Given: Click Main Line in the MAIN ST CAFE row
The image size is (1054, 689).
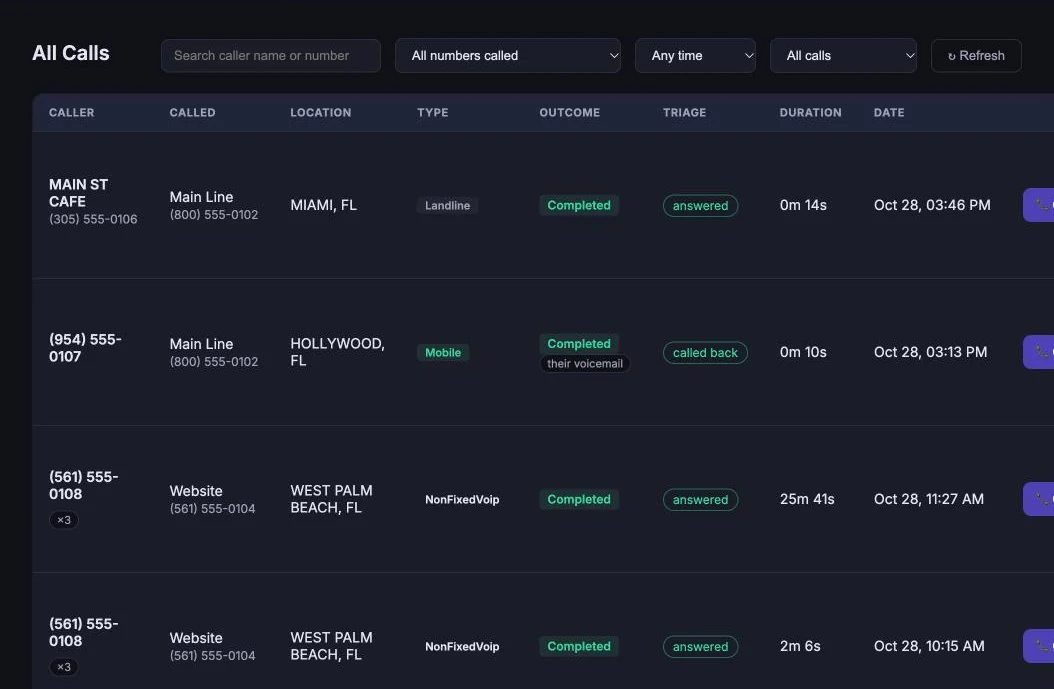Looking at the screenshot, I should [201, 197].
